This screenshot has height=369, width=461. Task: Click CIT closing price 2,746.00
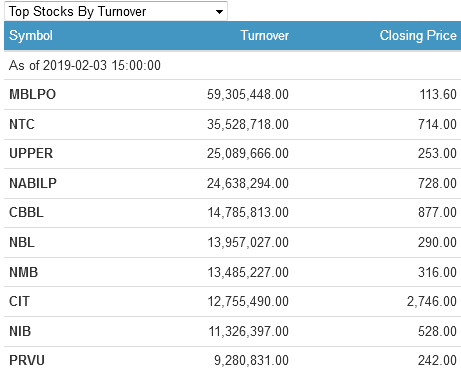click(x=431, y=301)
